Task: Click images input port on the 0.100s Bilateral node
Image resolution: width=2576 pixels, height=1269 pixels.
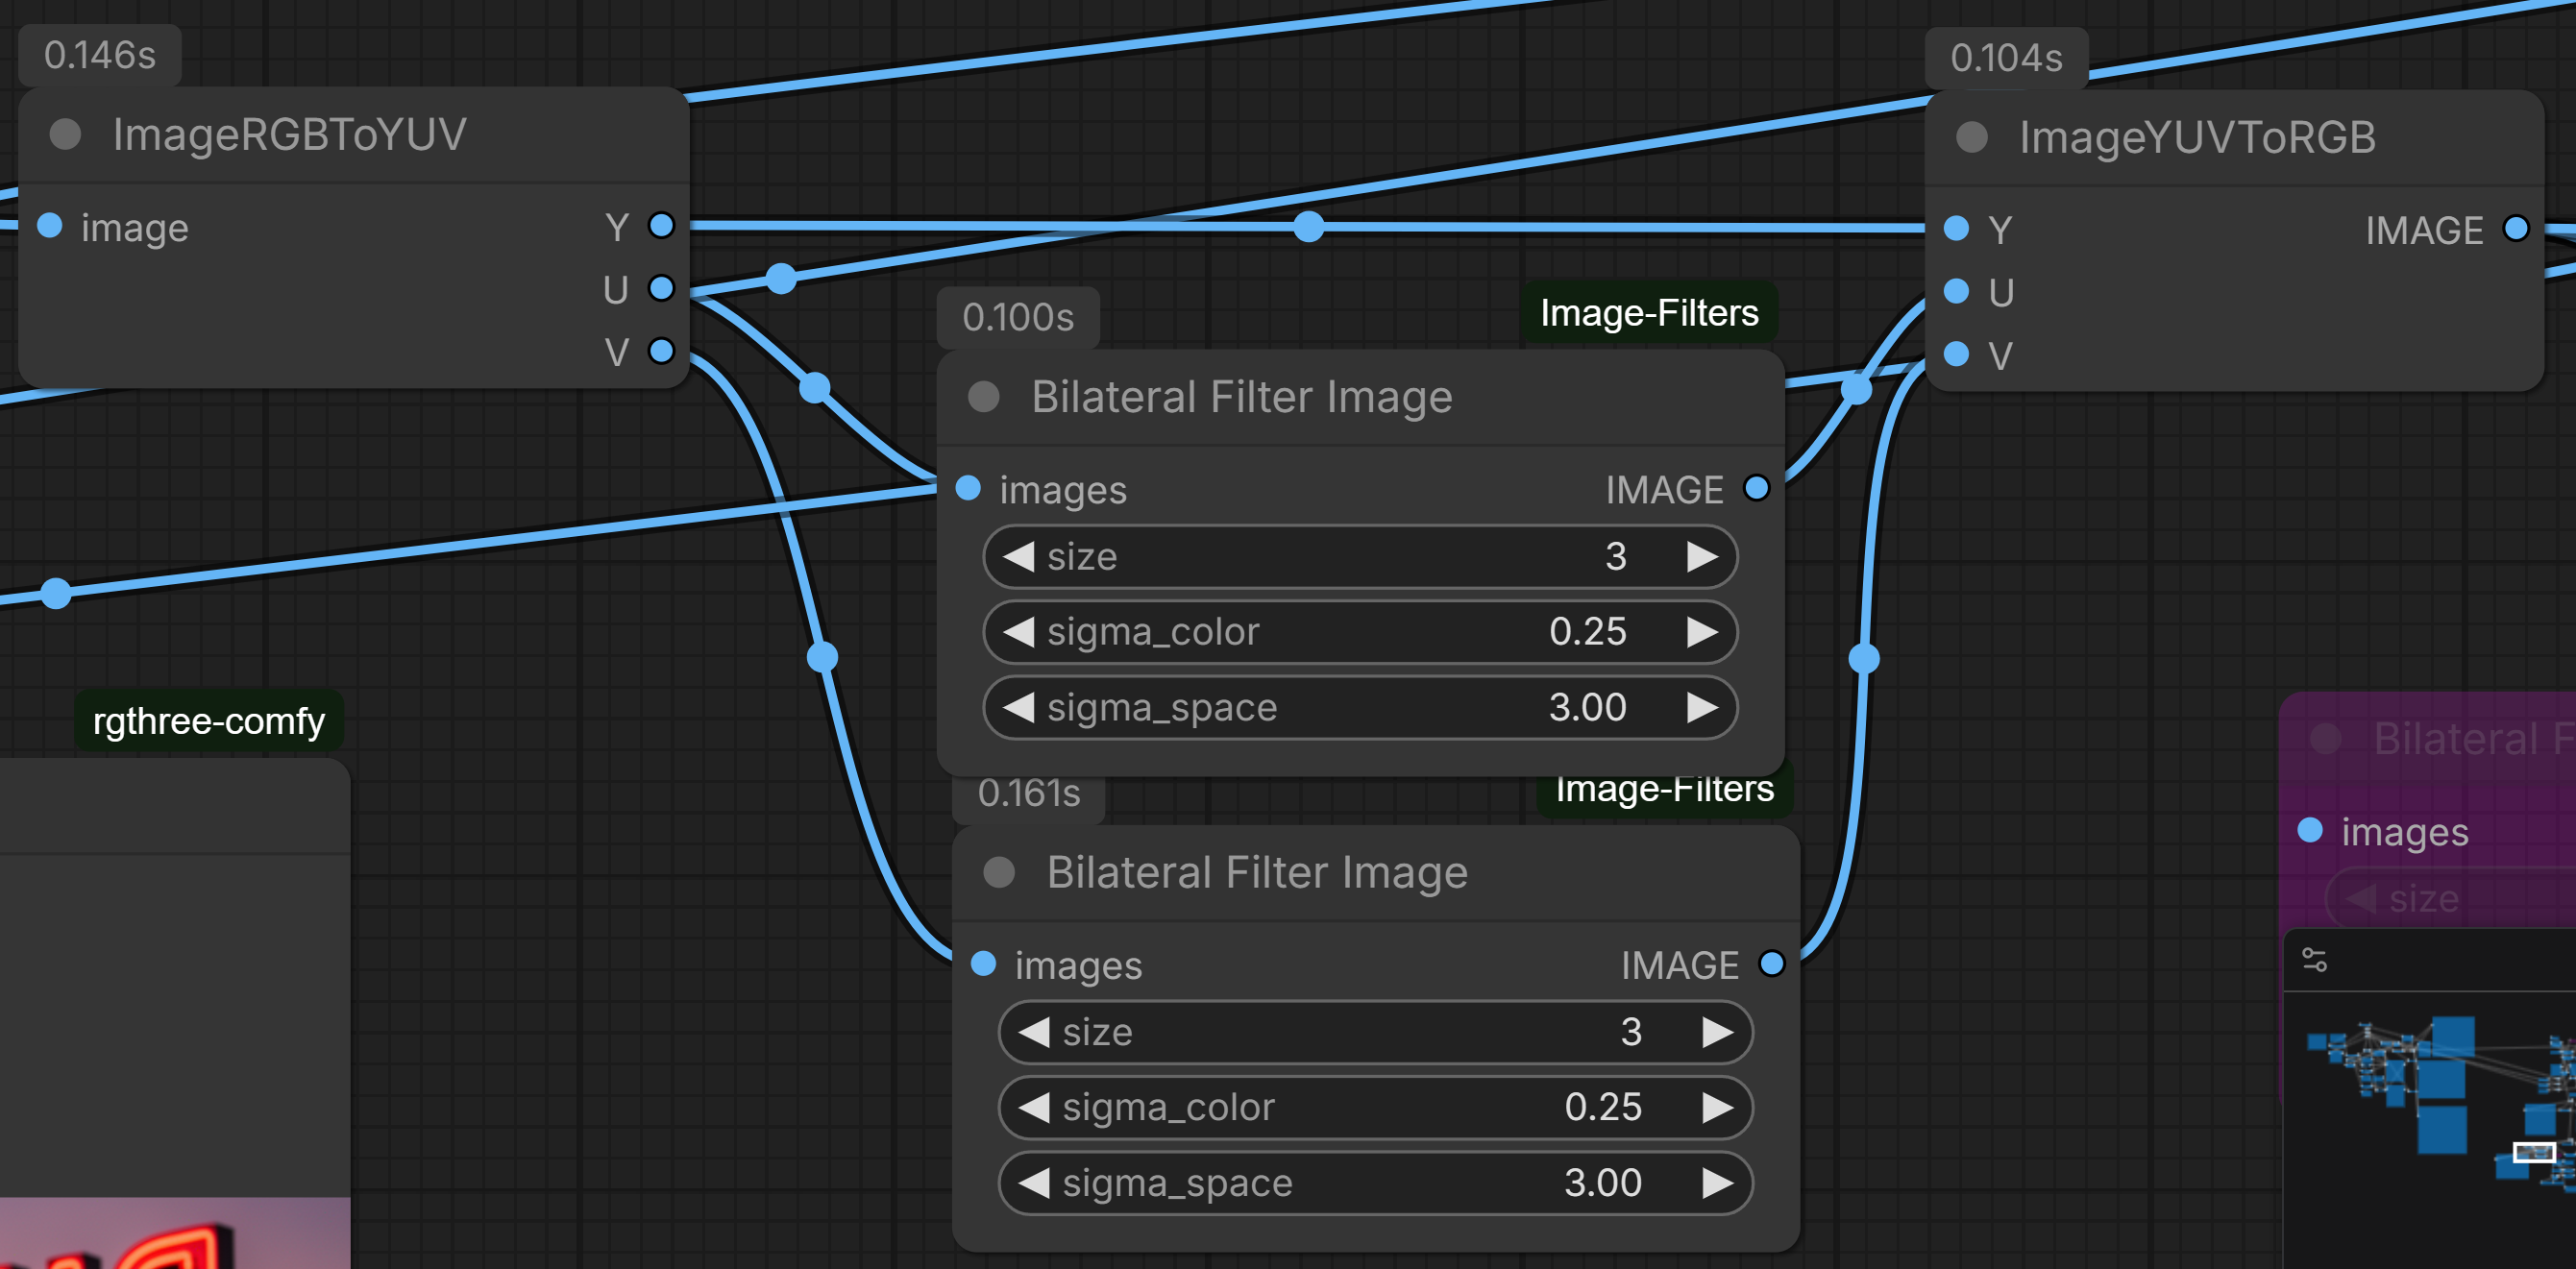Action: pos(968,488)
